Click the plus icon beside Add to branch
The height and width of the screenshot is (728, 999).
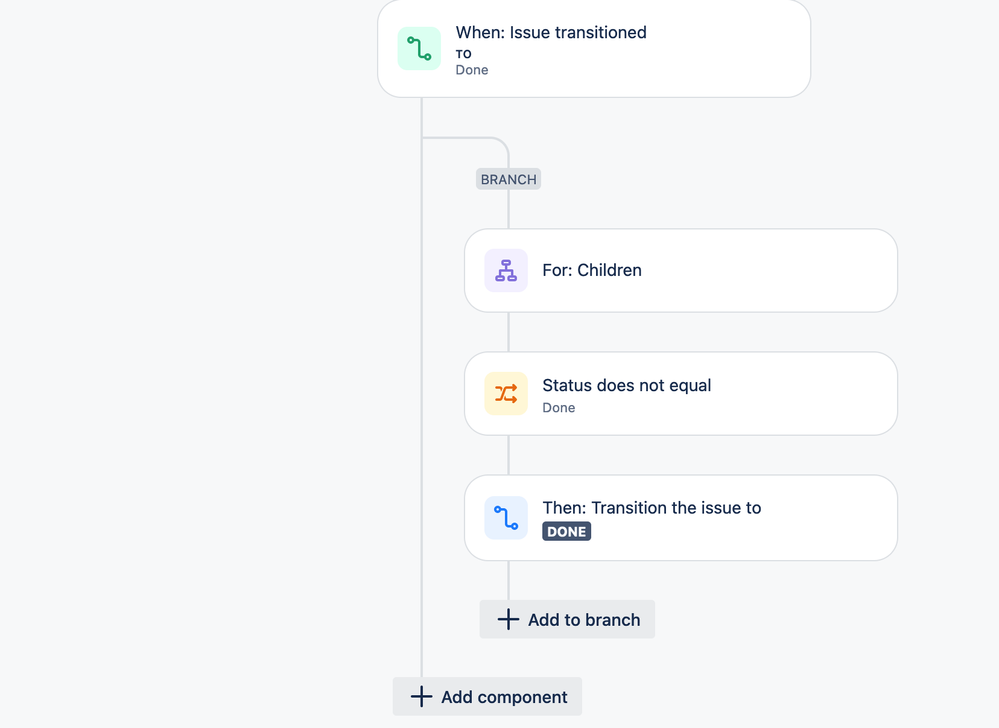[x=508, y=619]
